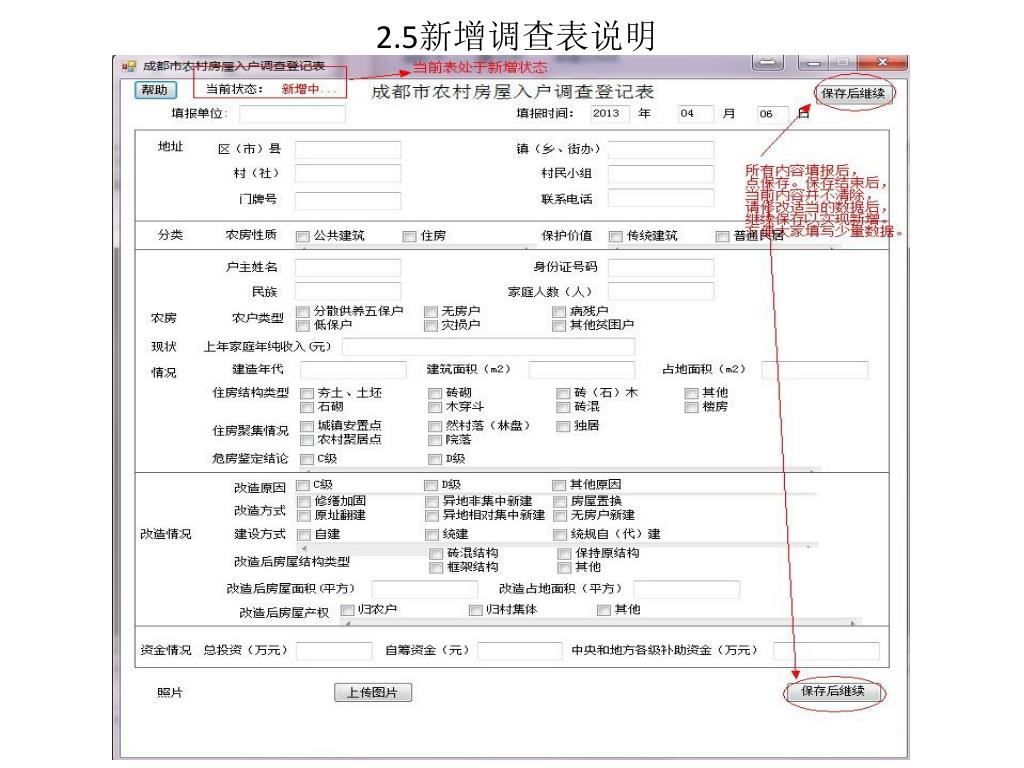
Task: Check the 无房户 checkbox
Action: click(430, 312)
